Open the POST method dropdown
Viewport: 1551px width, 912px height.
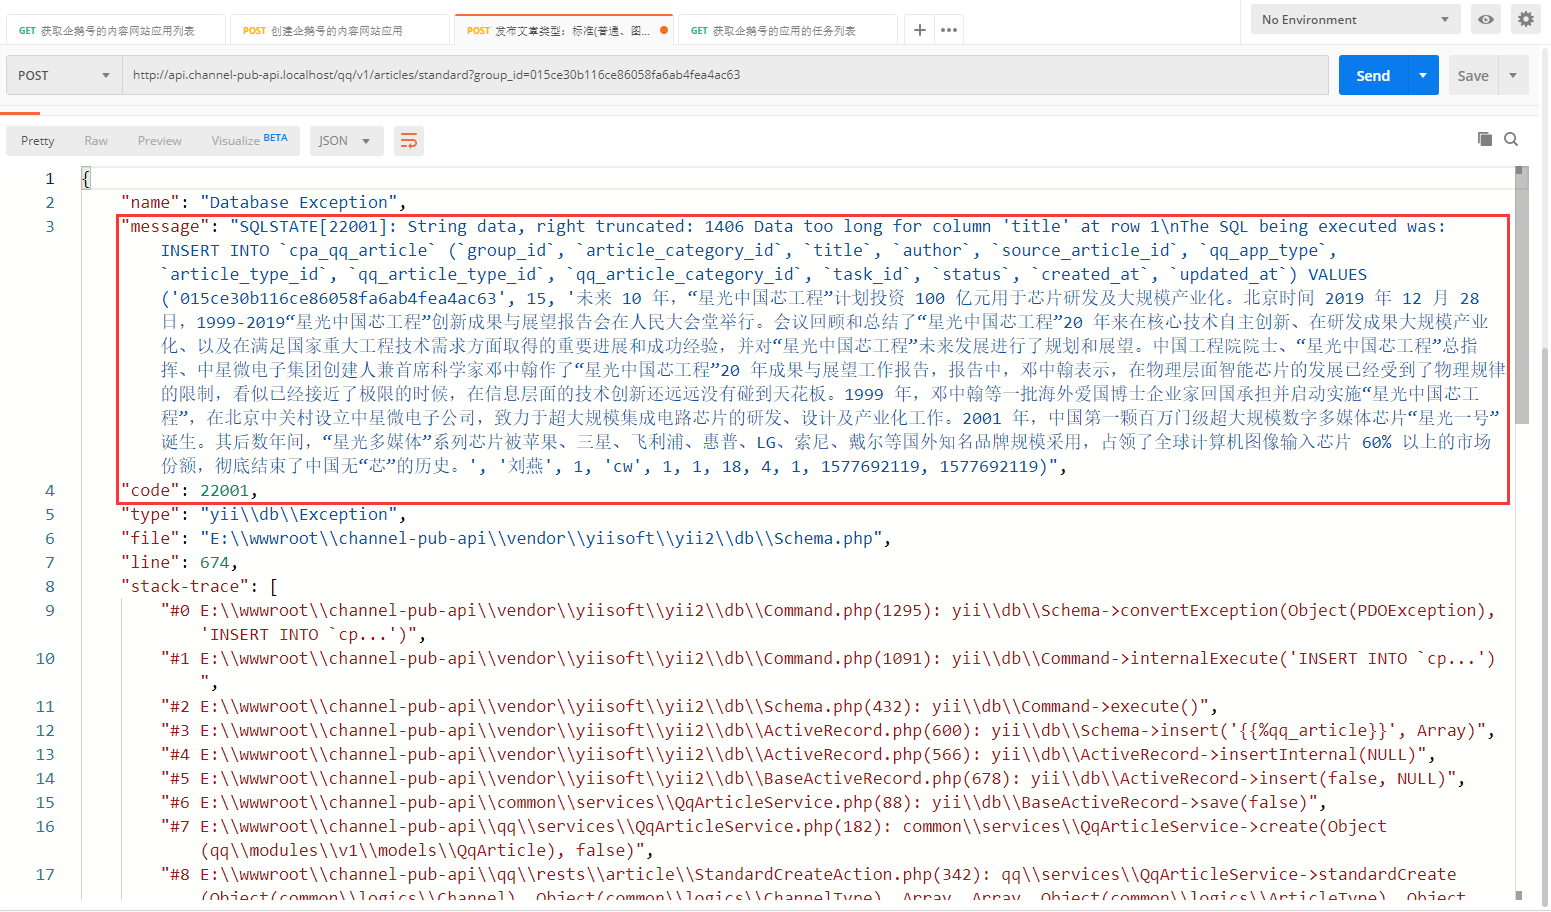click(x=64, y=75)
